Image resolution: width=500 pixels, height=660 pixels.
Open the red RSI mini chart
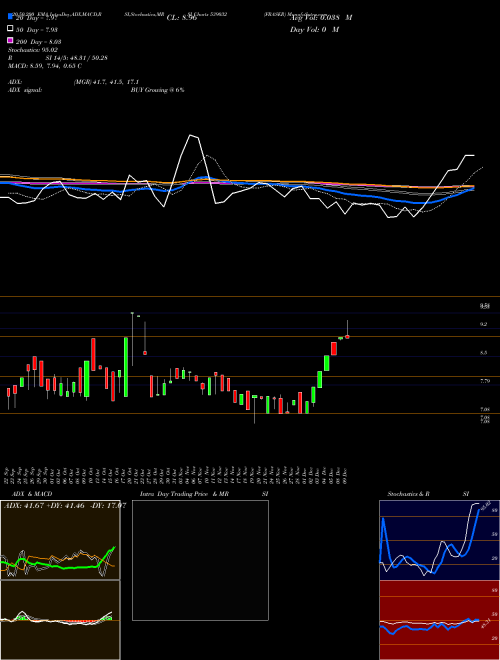(439, 620)
